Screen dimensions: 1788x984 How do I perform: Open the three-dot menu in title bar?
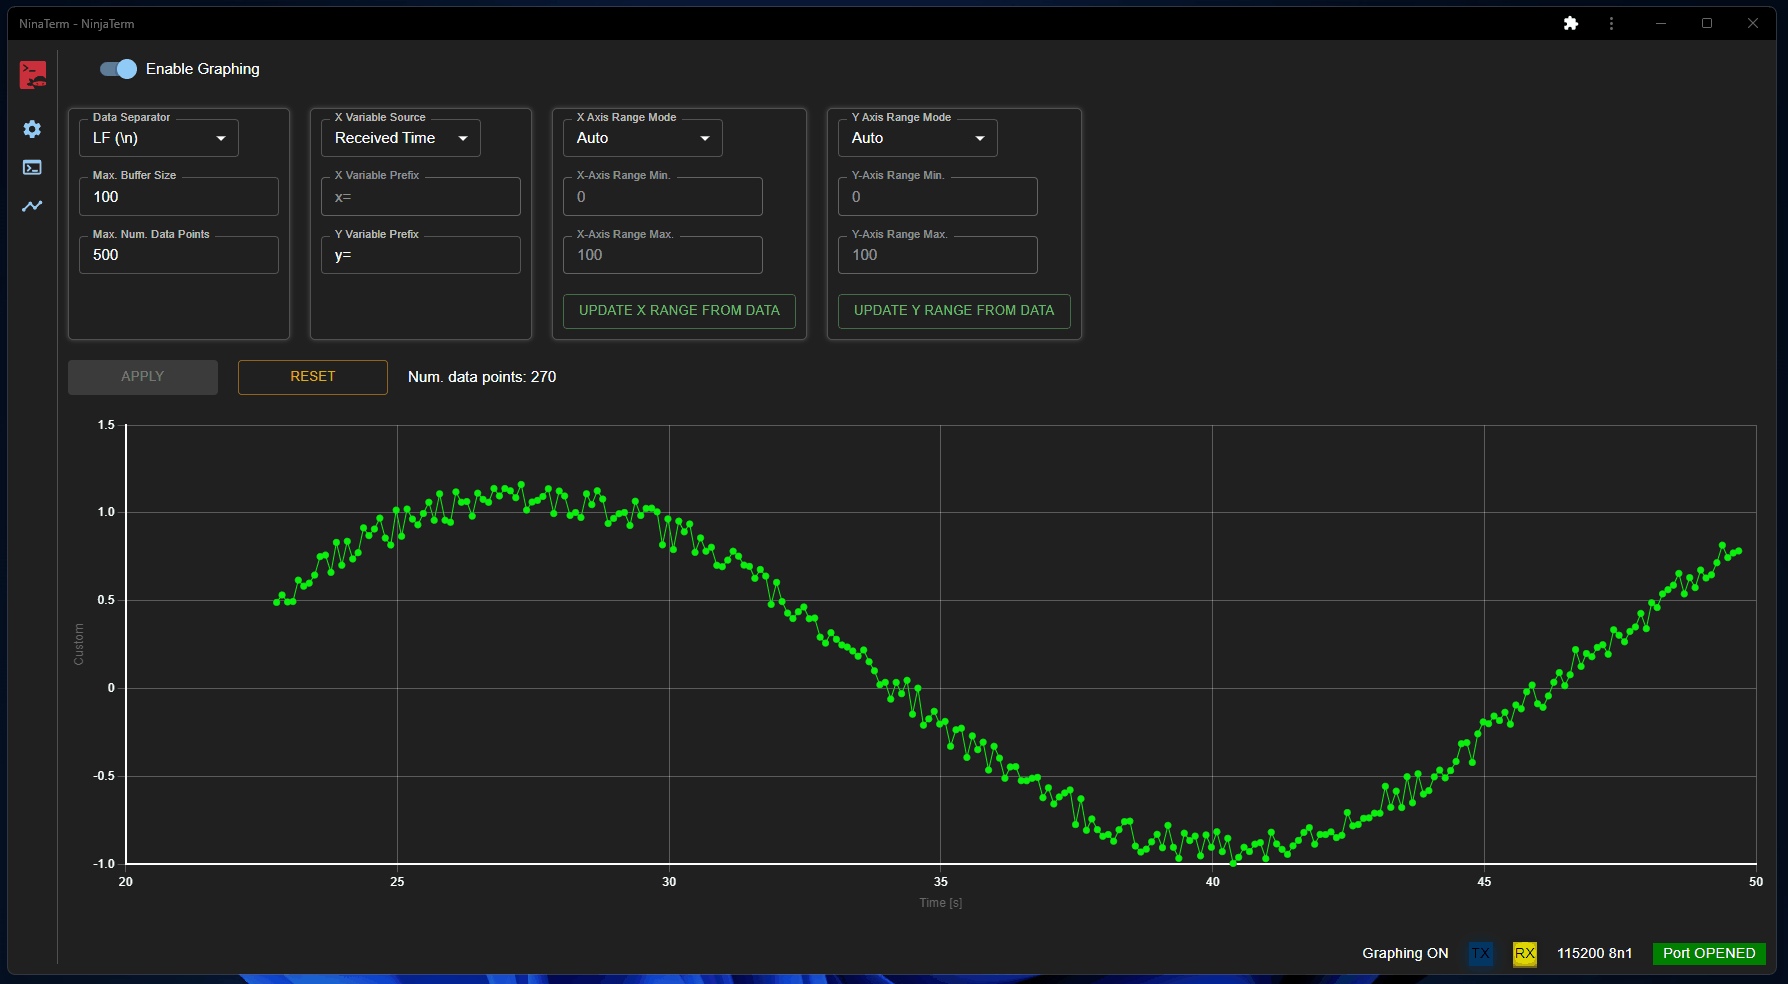[1611, 23]
